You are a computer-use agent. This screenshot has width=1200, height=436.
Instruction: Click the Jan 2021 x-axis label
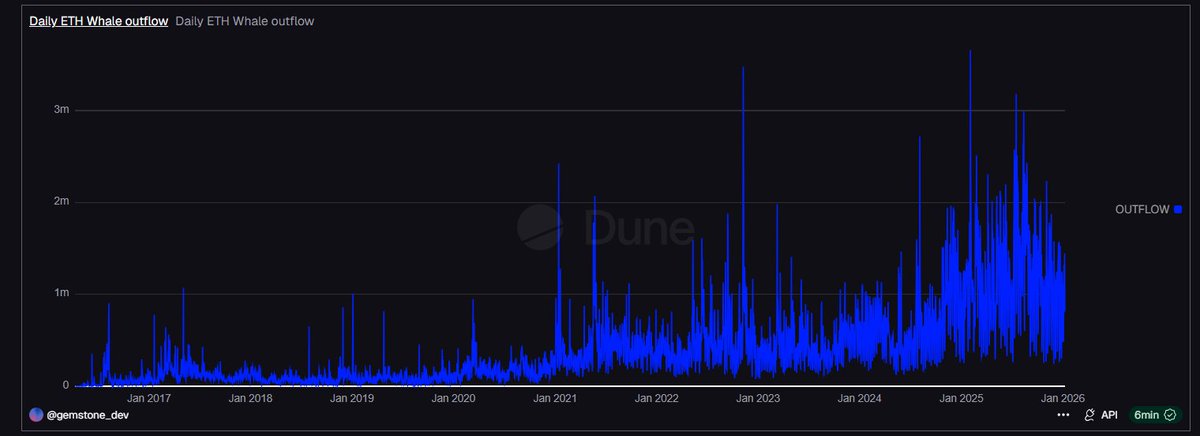point(555,398)
